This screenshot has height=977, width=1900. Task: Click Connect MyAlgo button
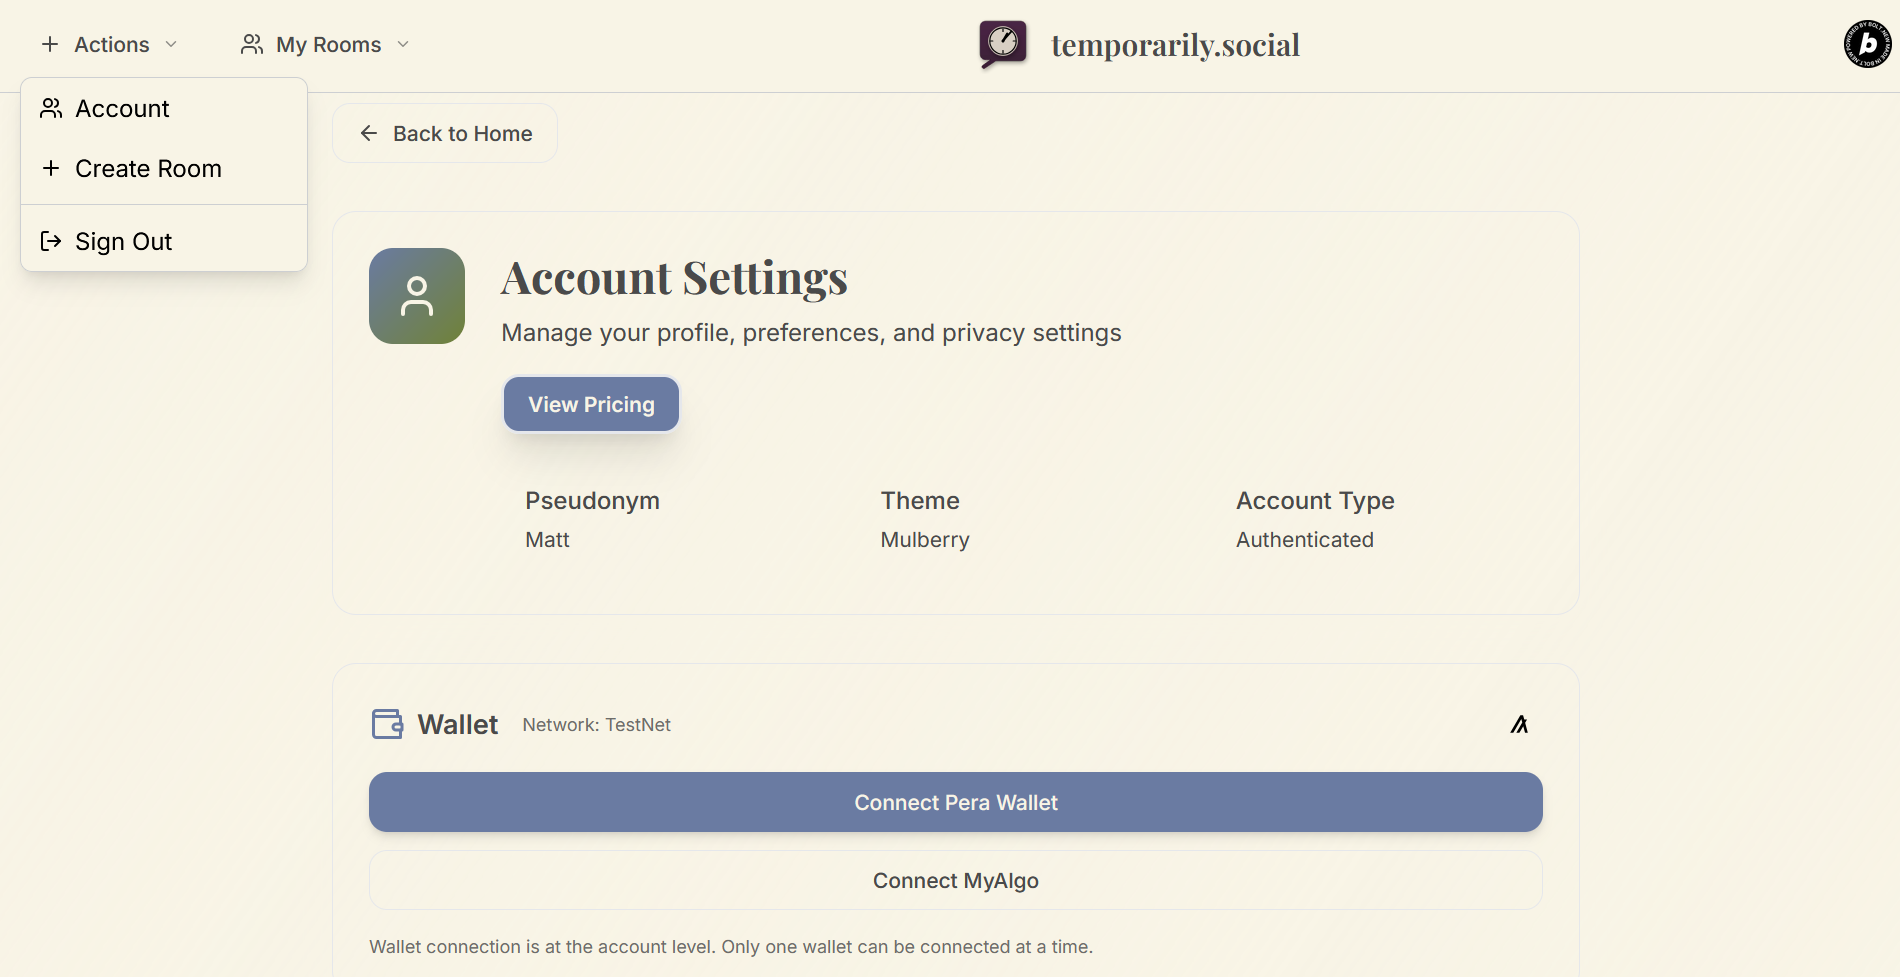pos(955,880)
